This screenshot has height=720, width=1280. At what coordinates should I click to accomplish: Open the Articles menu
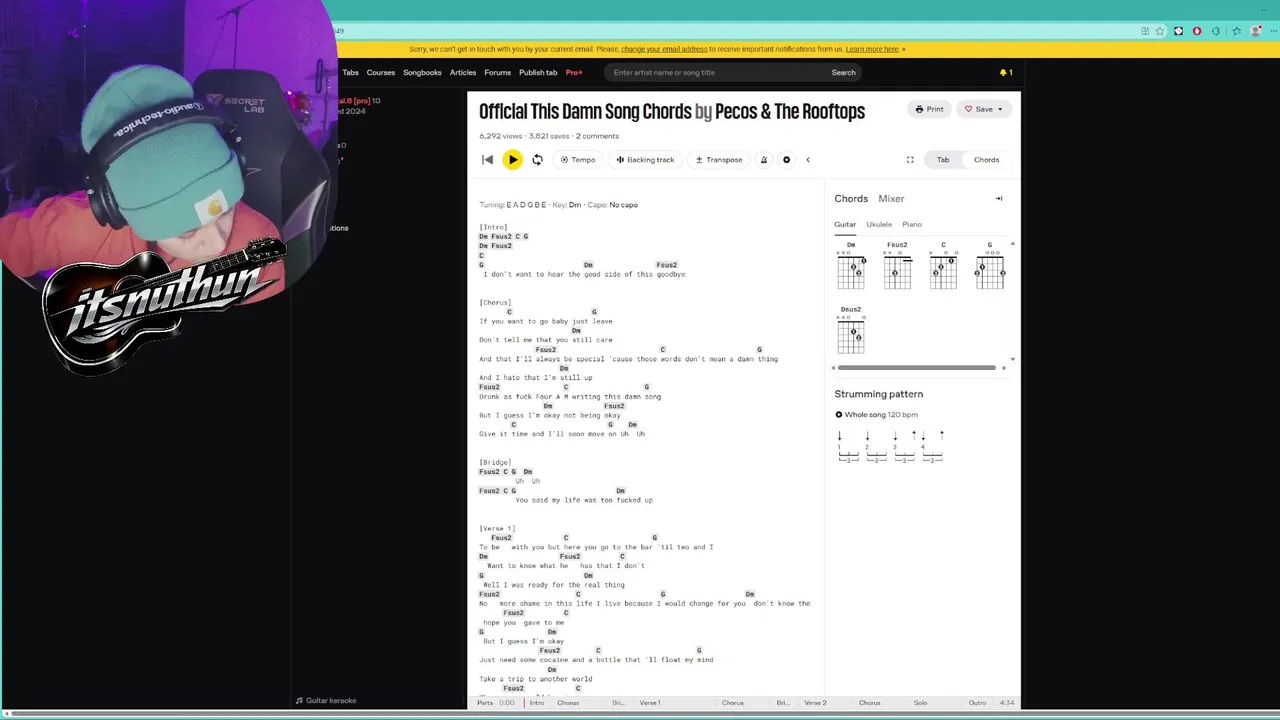[x=463, y=72]
